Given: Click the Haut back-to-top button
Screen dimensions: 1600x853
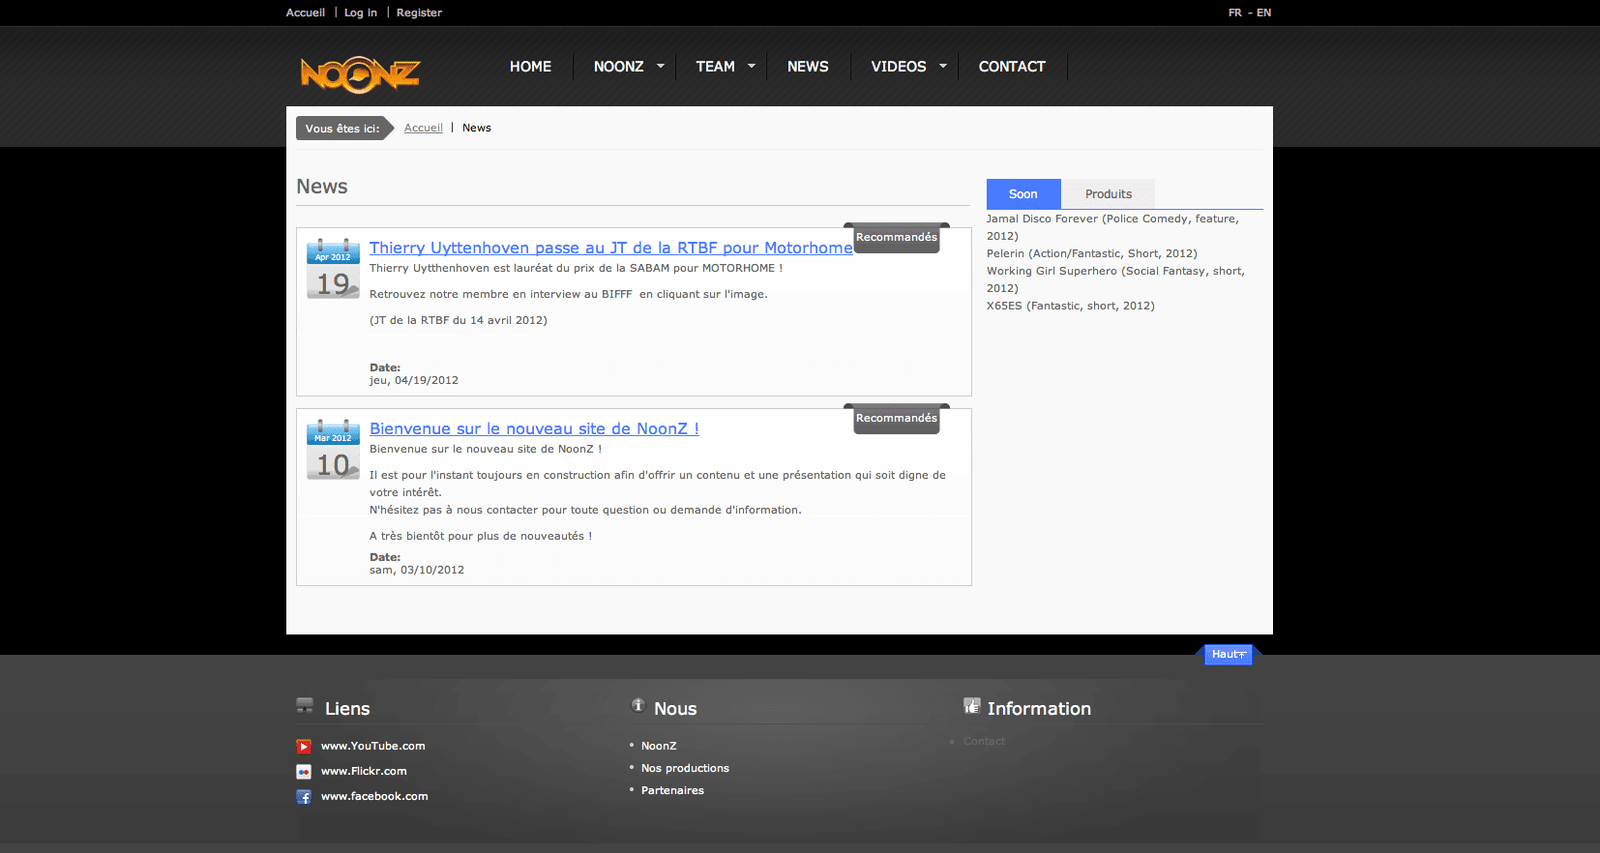Looking at the screenshot, I should [x=1227, y=654].
